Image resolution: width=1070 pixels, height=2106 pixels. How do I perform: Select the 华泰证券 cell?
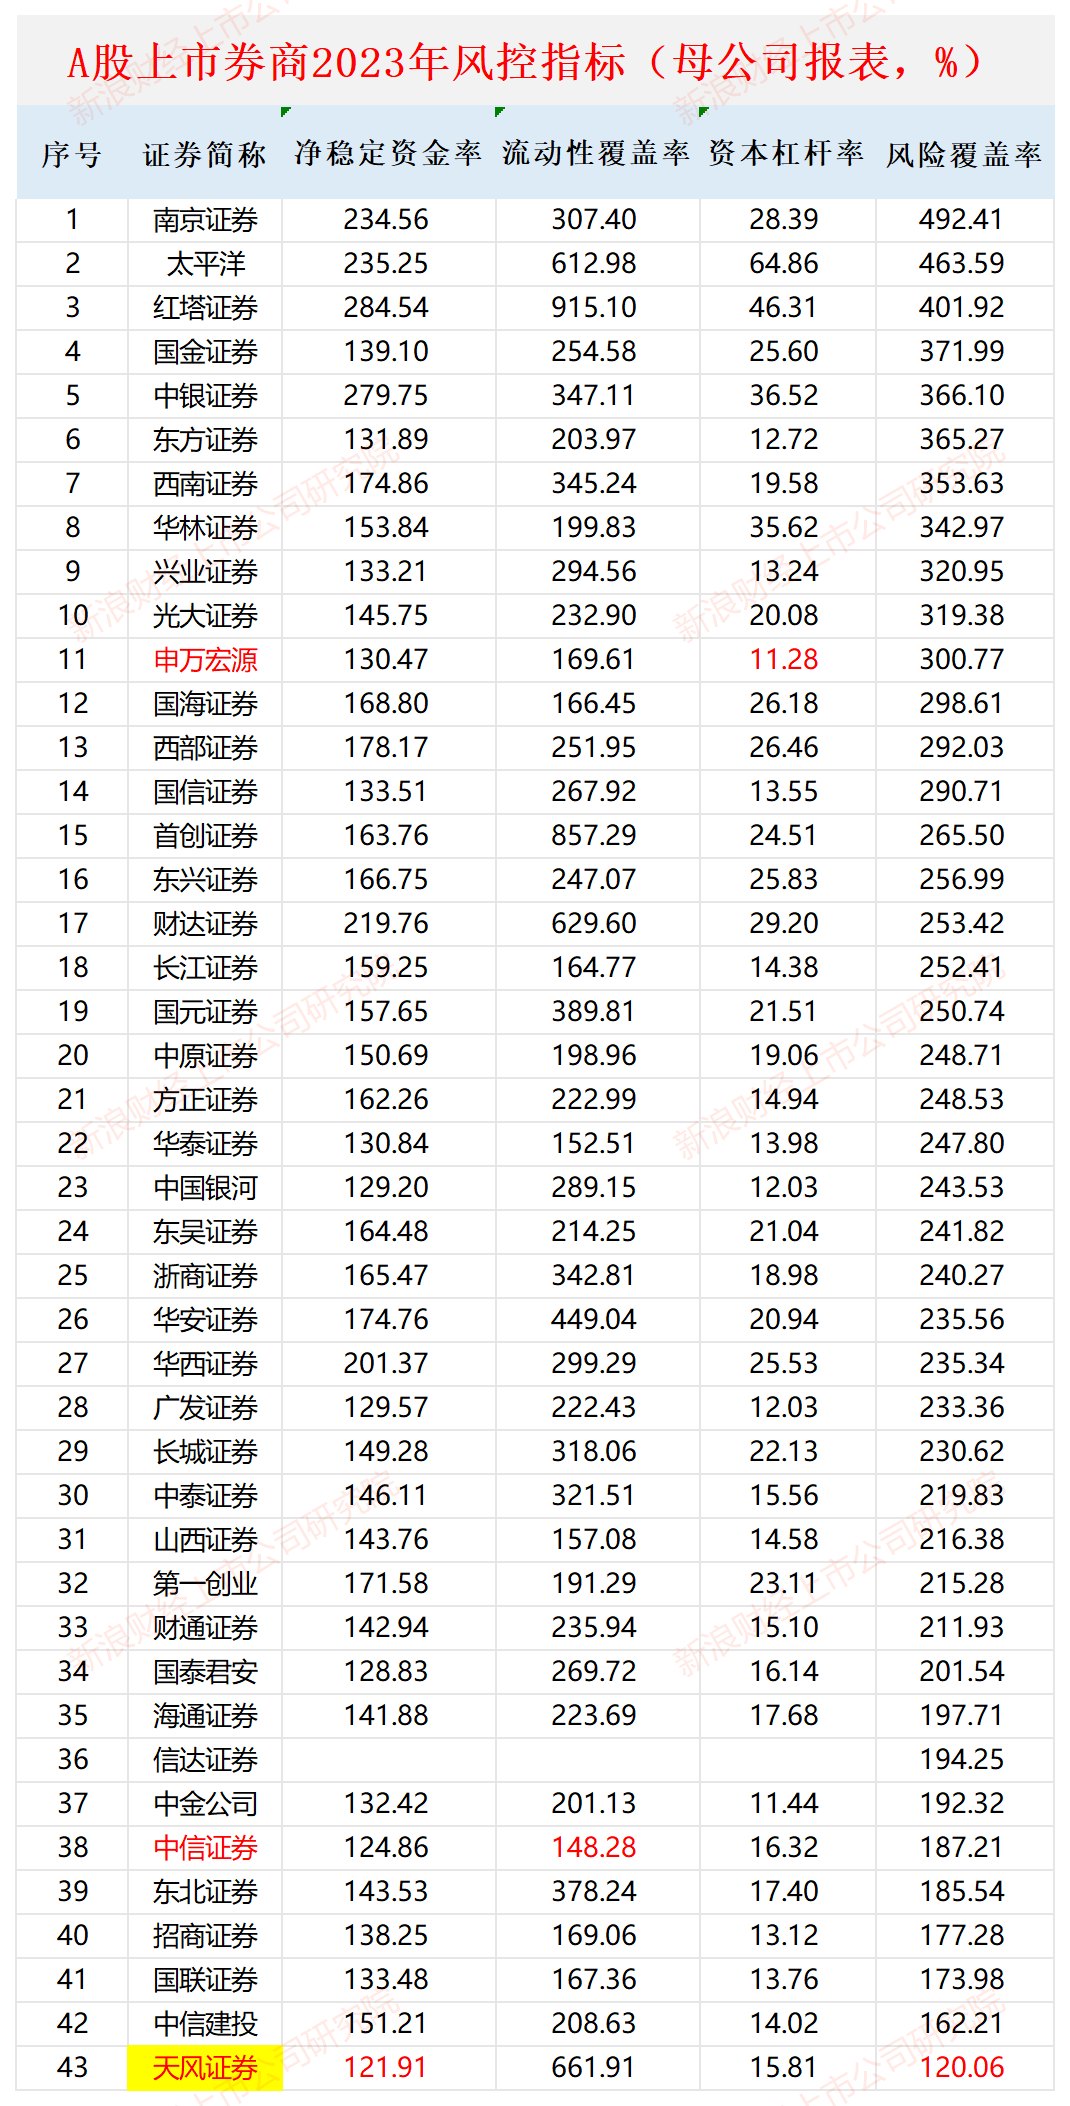pyautogui.click(x=205, y=1144)
